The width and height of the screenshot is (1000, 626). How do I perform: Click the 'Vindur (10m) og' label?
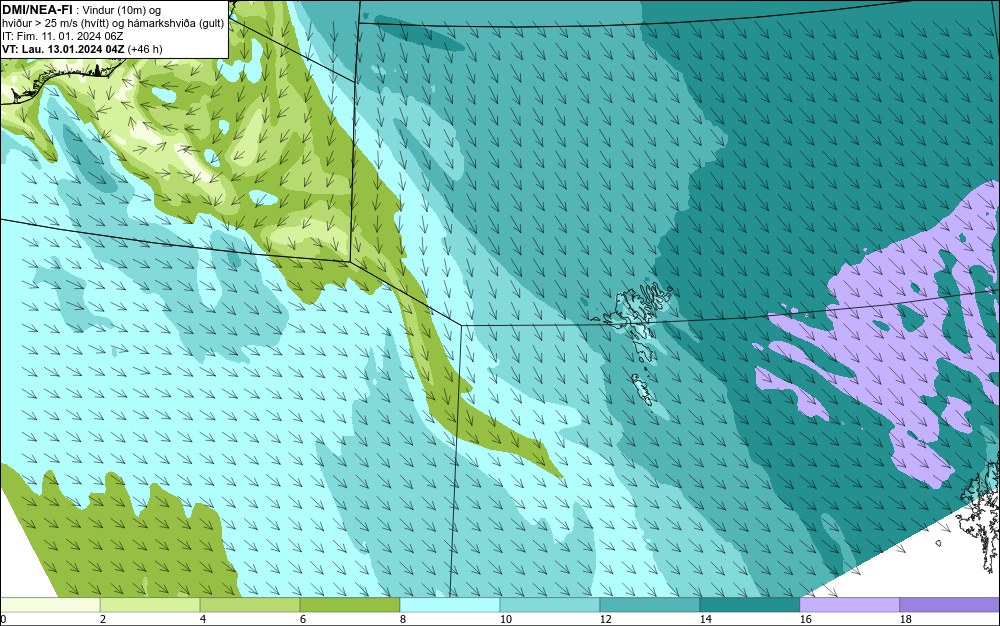pyautogui.click(x=122, y=10)
